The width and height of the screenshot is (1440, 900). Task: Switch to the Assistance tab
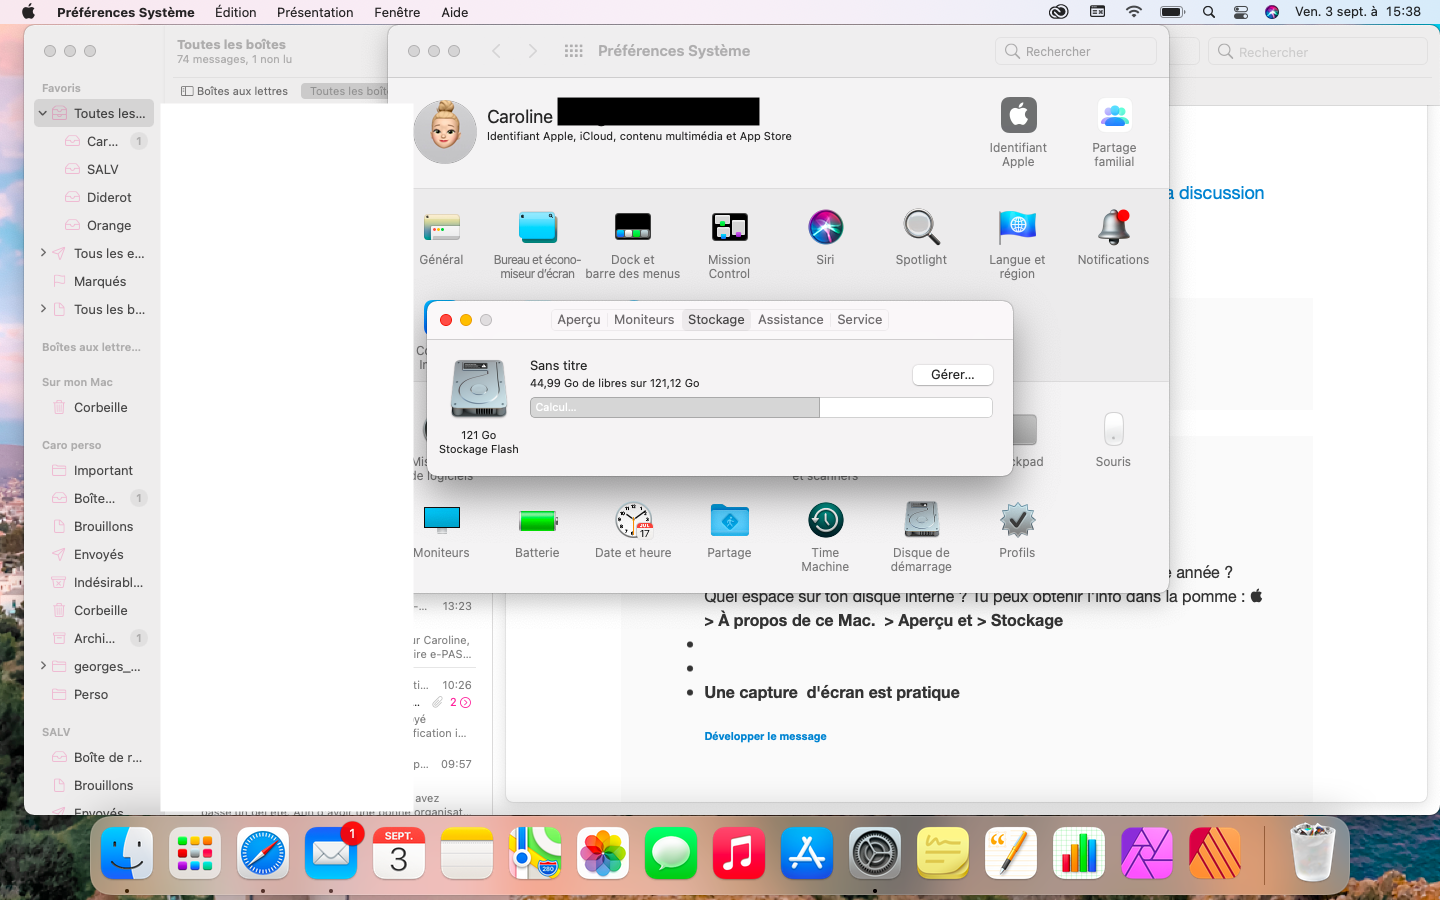click(791, 320)
